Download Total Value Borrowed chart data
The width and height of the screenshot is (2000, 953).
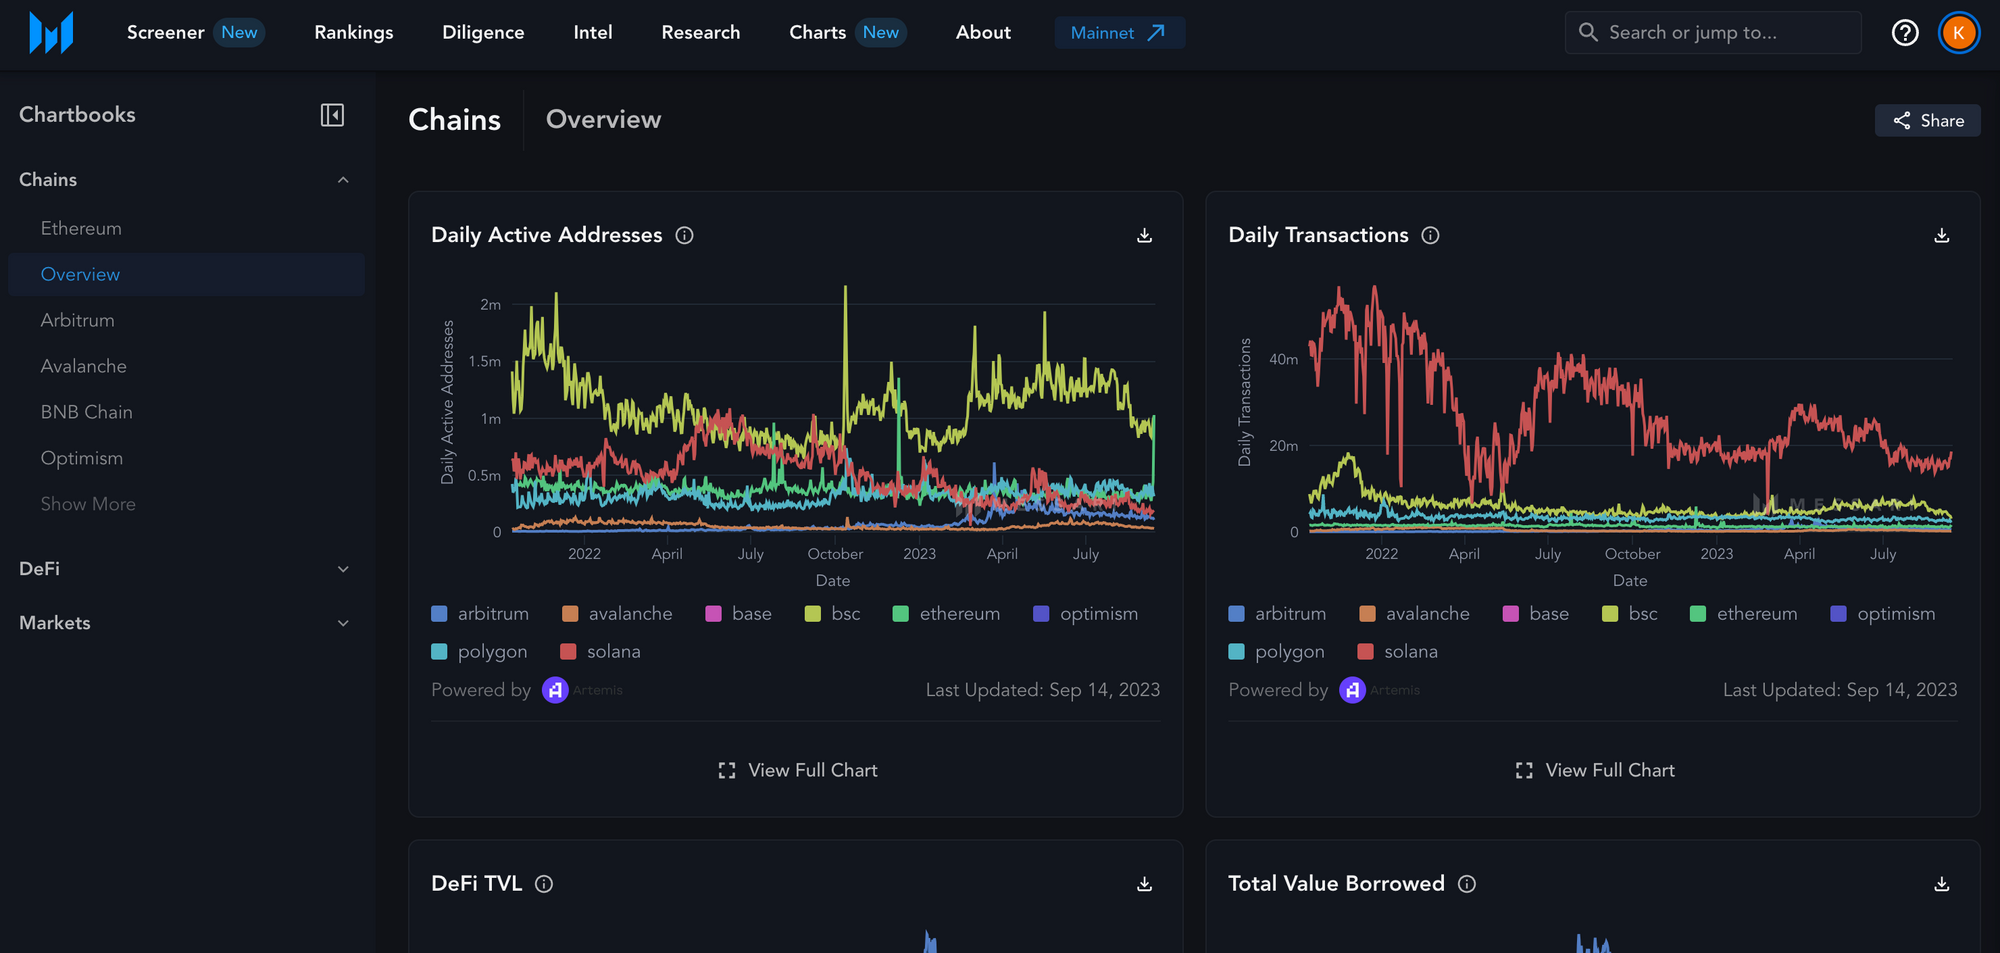point(1941,884)
